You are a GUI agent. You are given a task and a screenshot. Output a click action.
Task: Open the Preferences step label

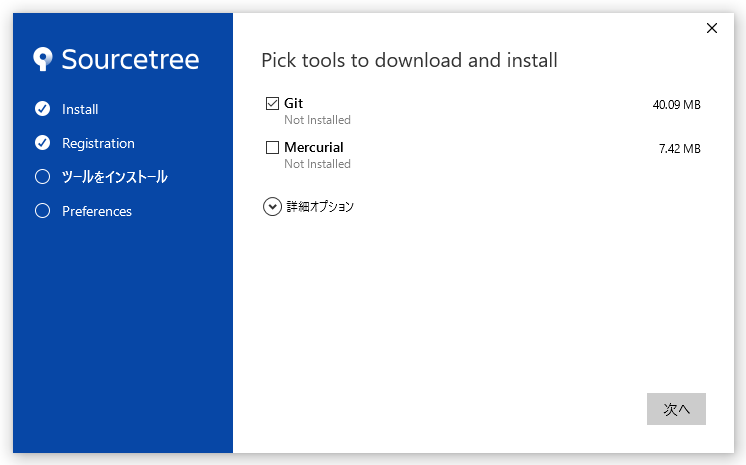point(97,211)
